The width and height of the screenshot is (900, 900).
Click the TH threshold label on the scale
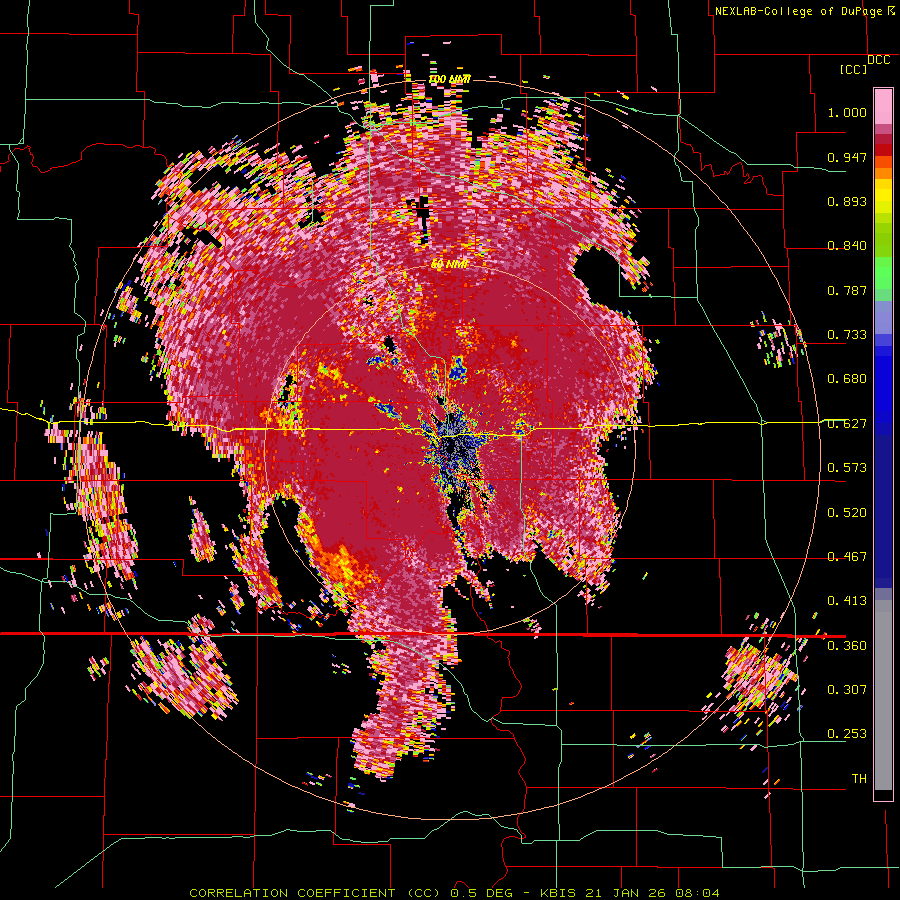point(859,779)
